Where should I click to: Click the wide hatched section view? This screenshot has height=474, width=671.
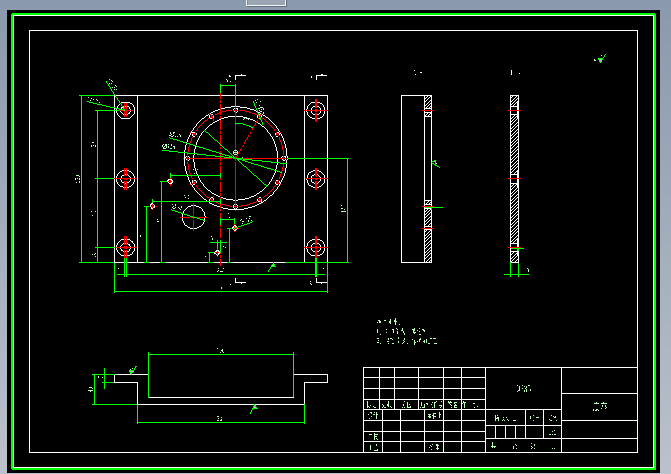(416, 179)
